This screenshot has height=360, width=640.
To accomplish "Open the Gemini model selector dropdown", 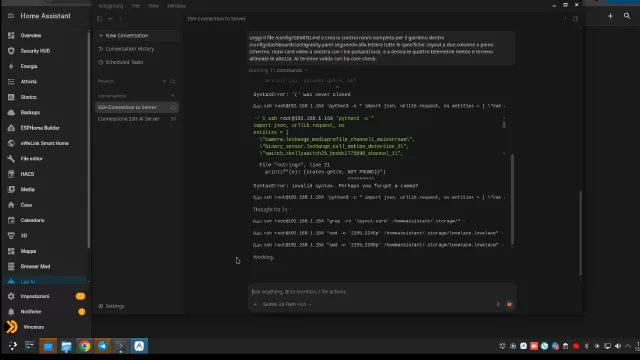I will [287, 304].
